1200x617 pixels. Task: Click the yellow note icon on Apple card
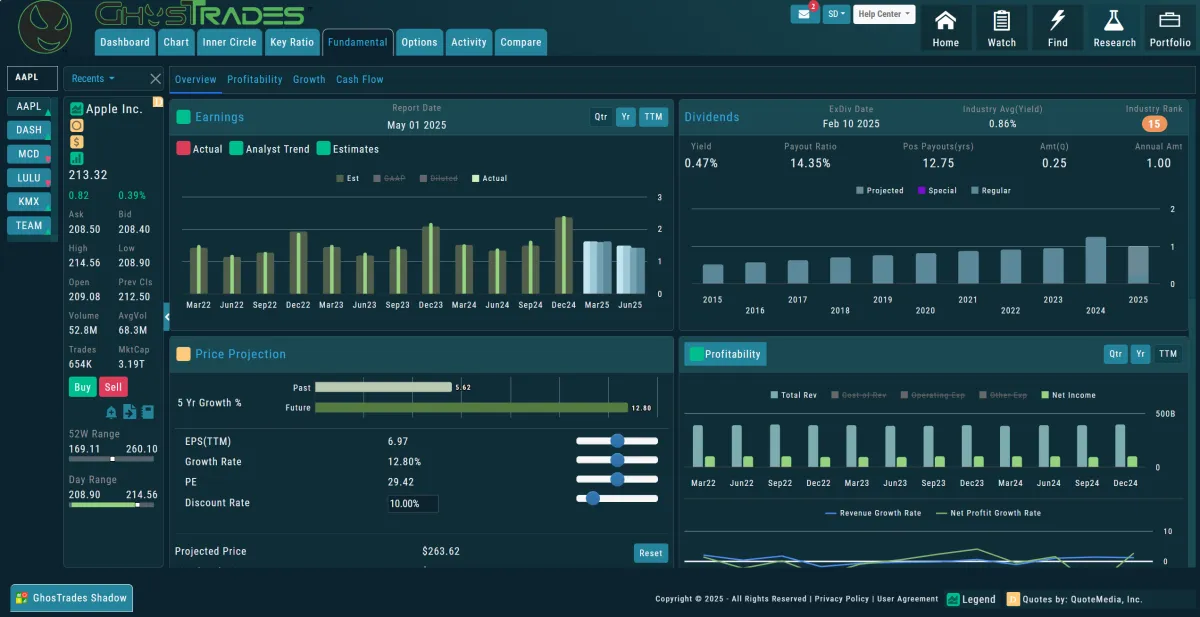pyautogui.click(x=157, y=102)
